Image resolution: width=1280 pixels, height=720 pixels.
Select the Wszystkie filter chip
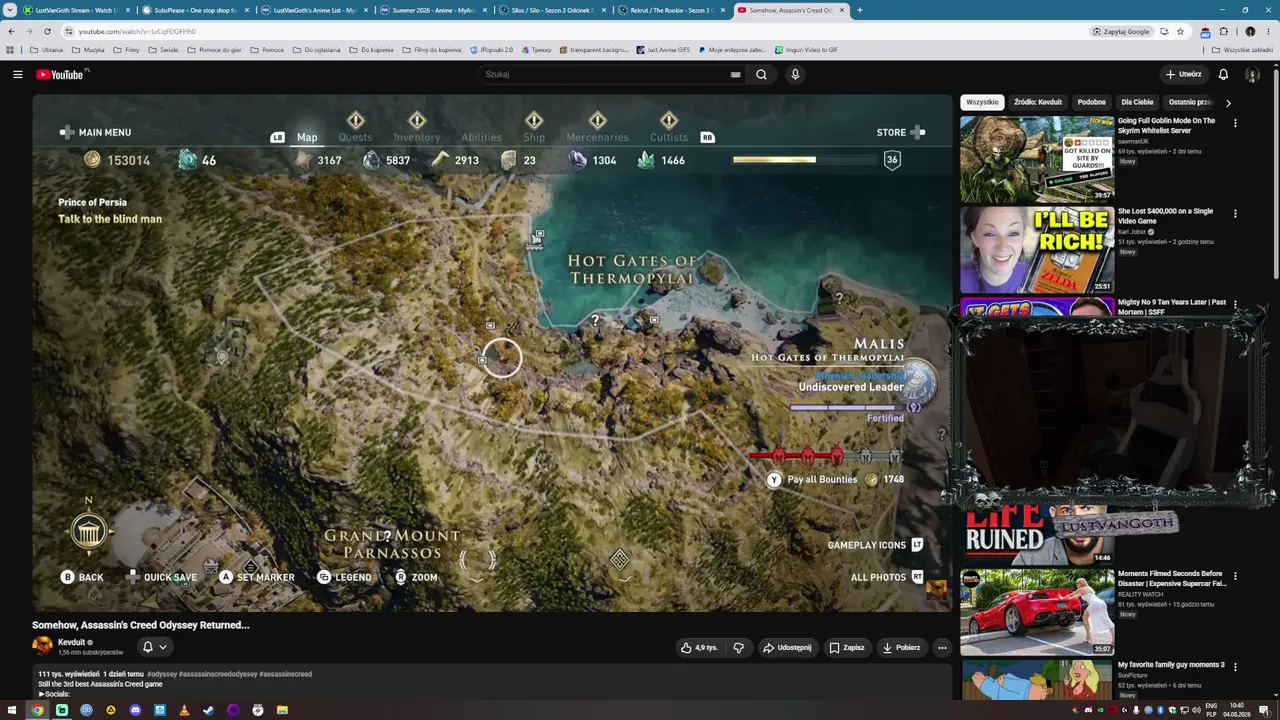click(x=982, y=102)
